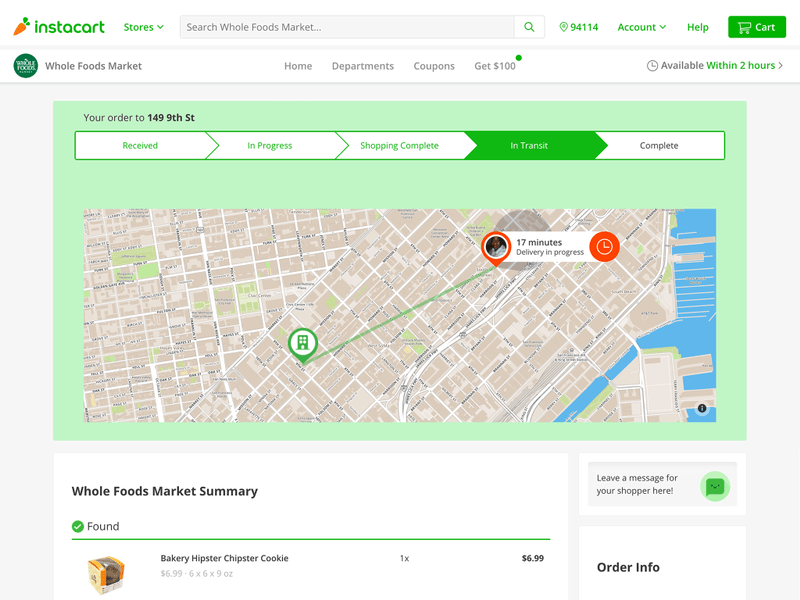Click the shopper photo map pin
Viewport: 800px width, 600px height.
pos(496,247)
